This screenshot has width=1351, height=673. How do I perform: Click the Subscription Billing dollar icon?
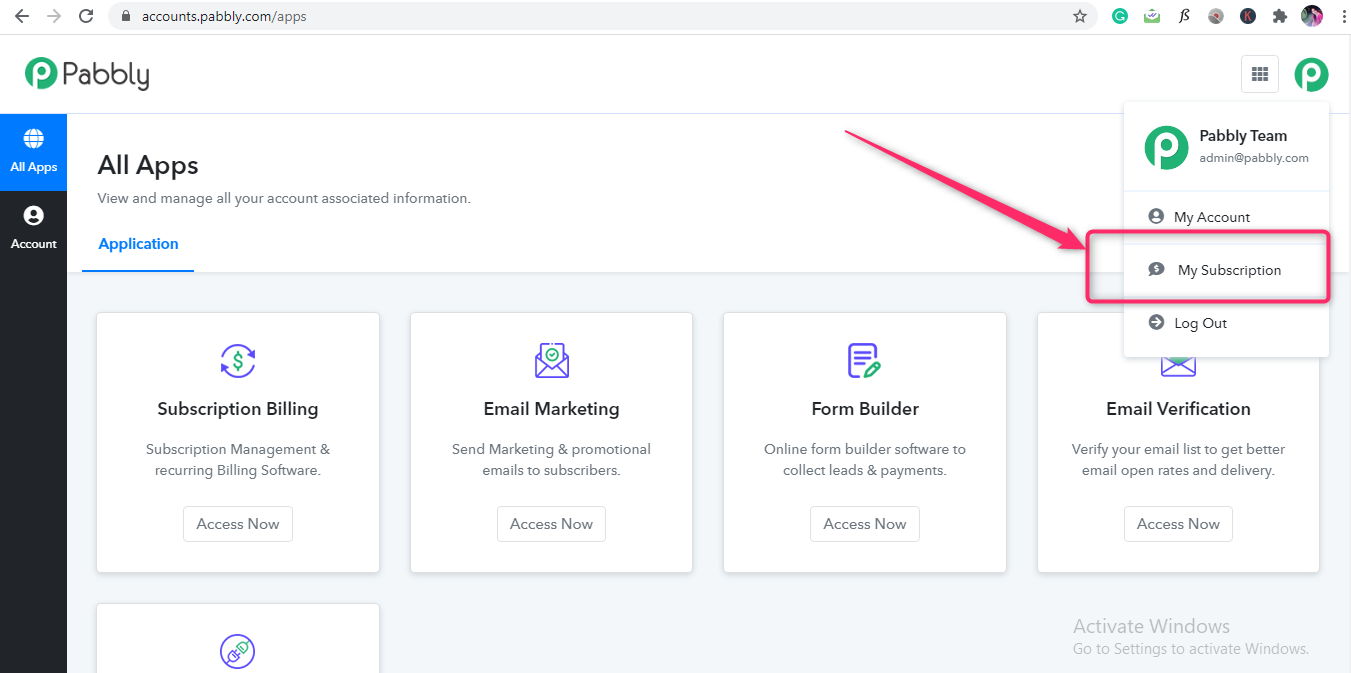coord(238,359)
